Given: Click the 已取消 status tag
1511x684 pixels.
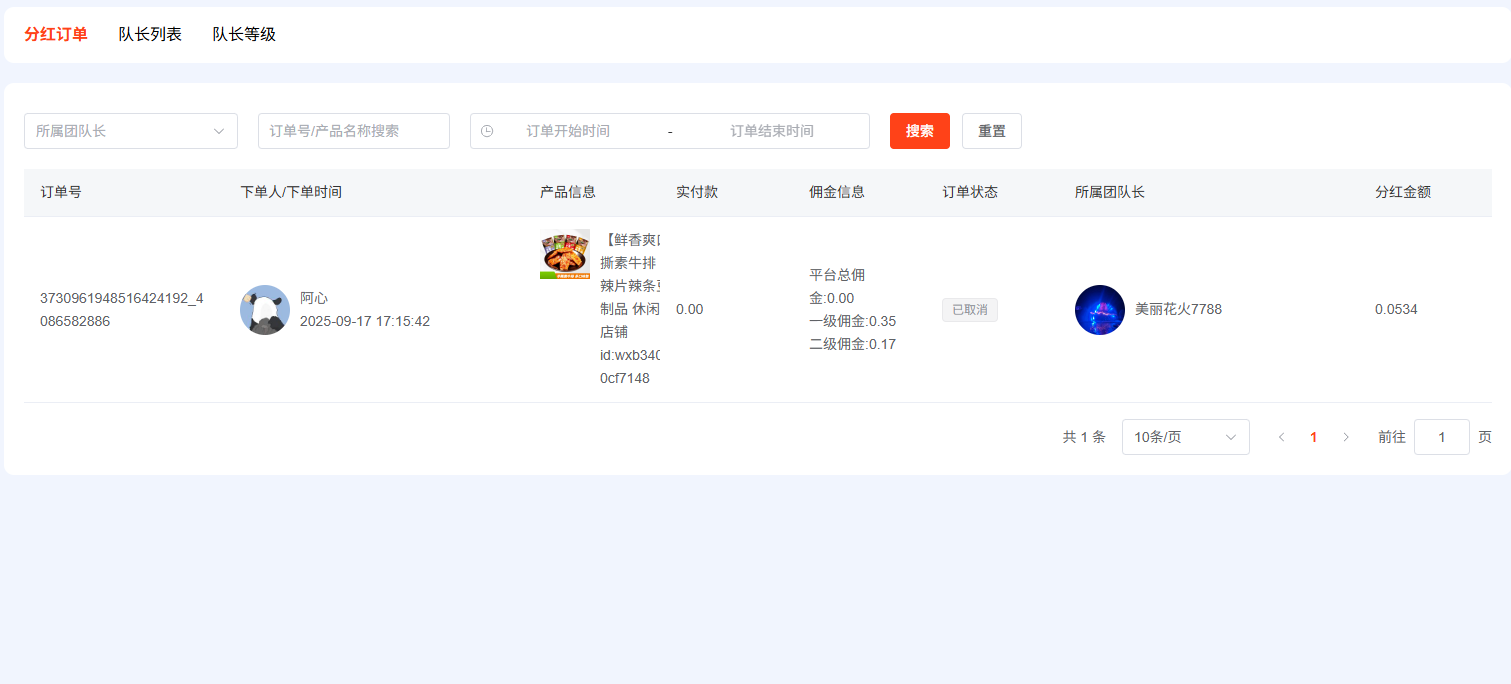Looking at the screenshot, I should point(969,310).
